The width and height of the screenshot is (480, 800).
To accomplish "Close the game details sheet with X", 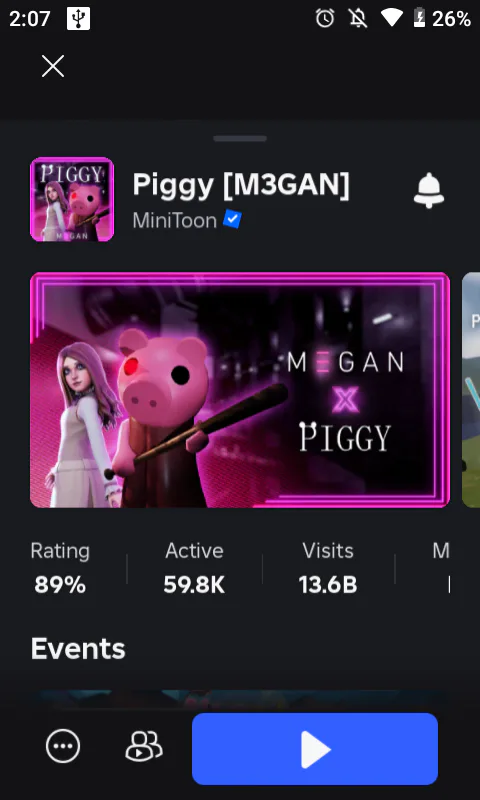I will click(53, 66).
